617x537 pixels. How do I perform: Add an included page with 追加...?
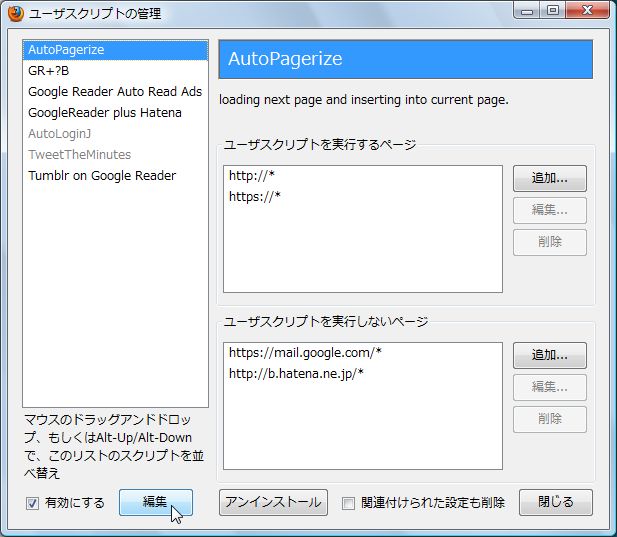pos(550,179)
